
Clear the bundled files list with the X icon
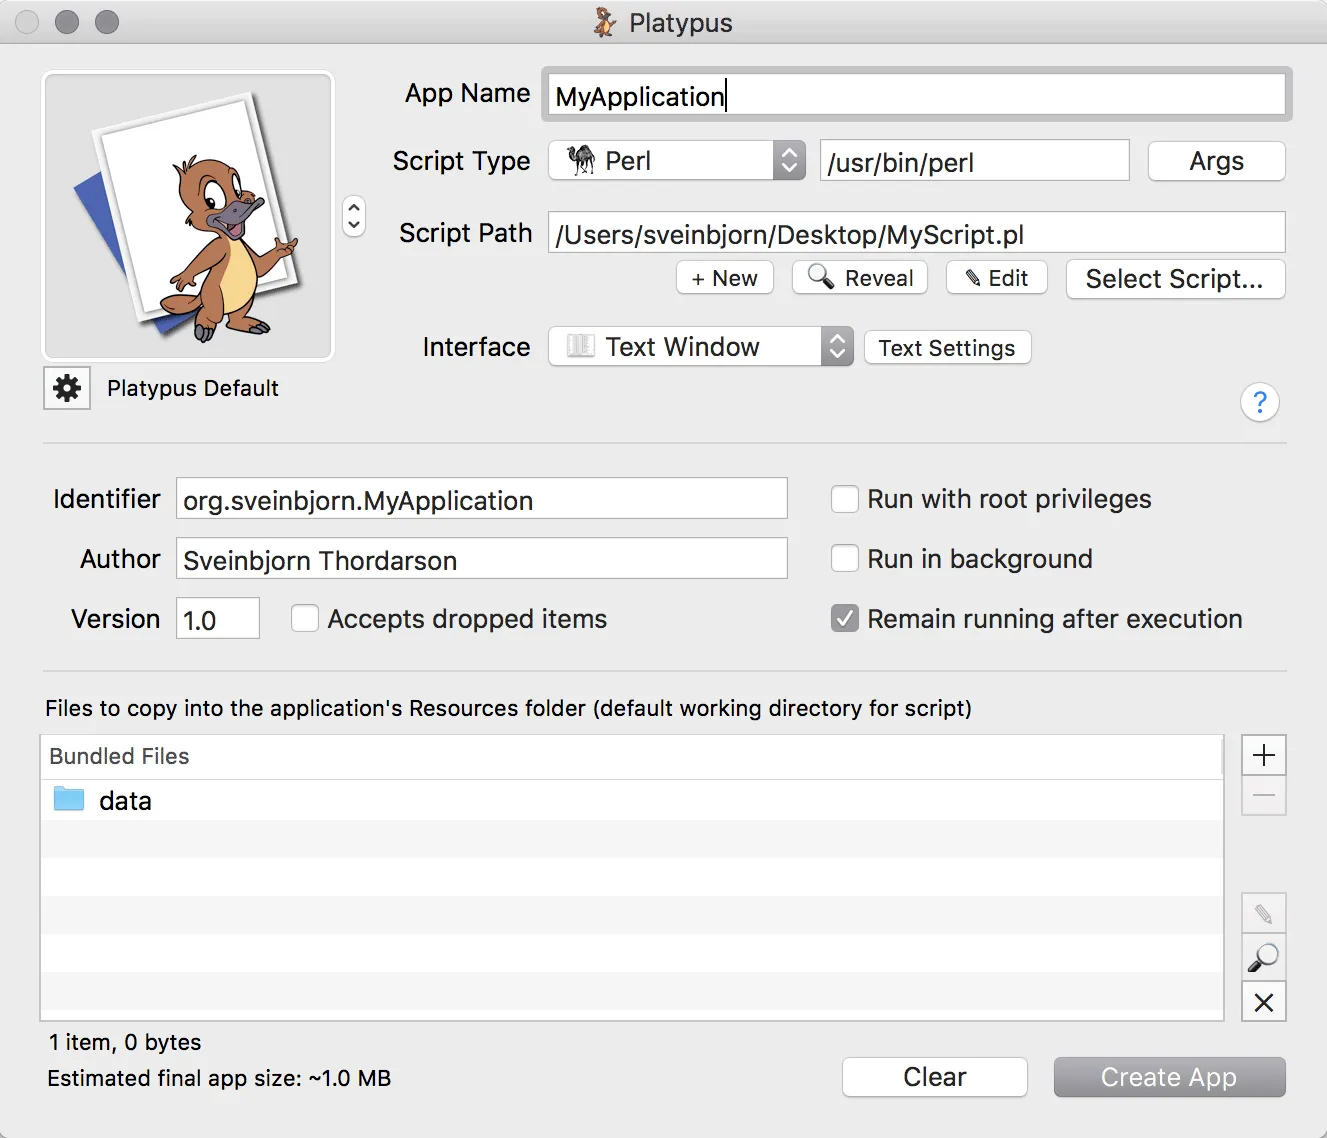(x=1264, y=1002)
